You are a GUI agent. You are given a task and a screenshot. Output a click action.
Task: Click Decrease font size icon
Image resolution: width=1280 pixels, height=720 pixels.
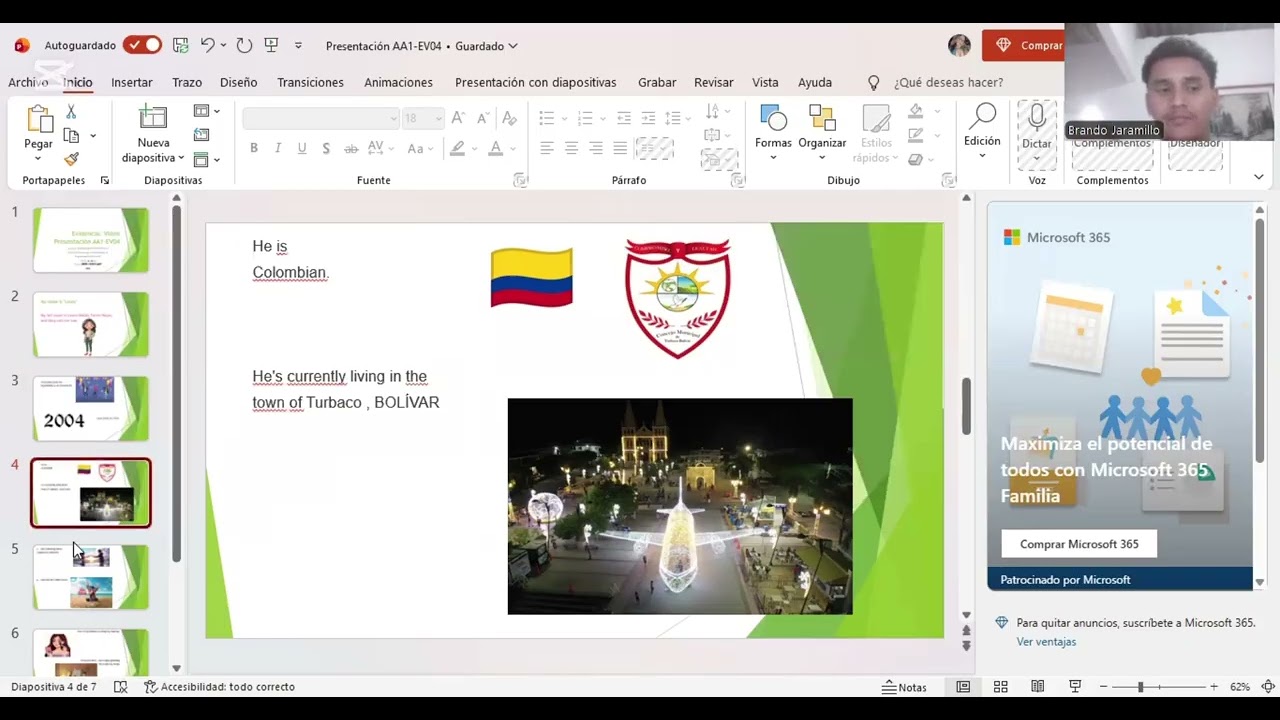pos(482,118)
